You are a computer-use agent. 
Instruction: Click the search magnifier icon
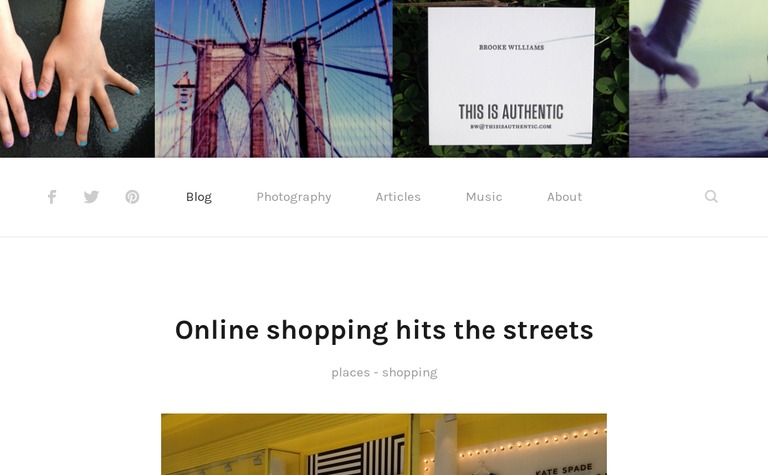(711, 196)
